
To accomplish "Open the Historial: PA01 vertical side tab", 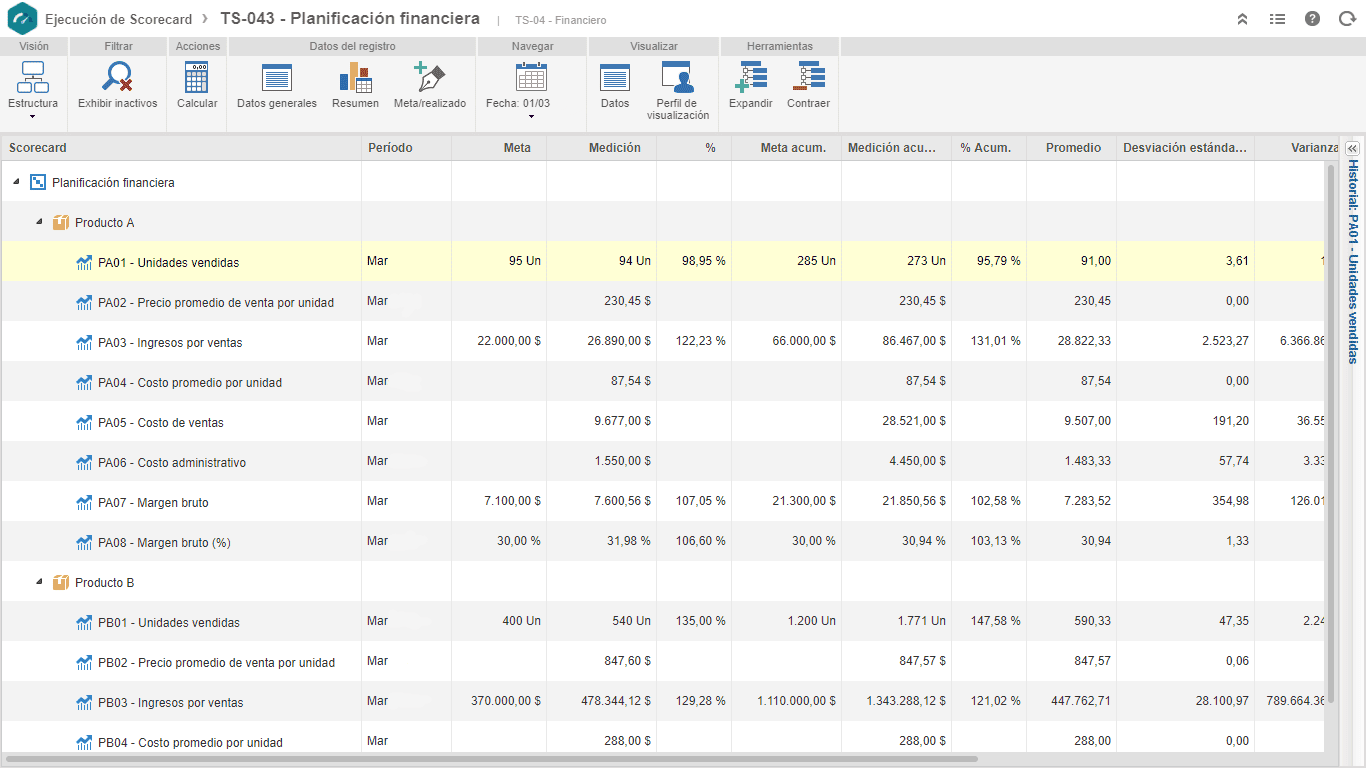I will pos(1353,262).
